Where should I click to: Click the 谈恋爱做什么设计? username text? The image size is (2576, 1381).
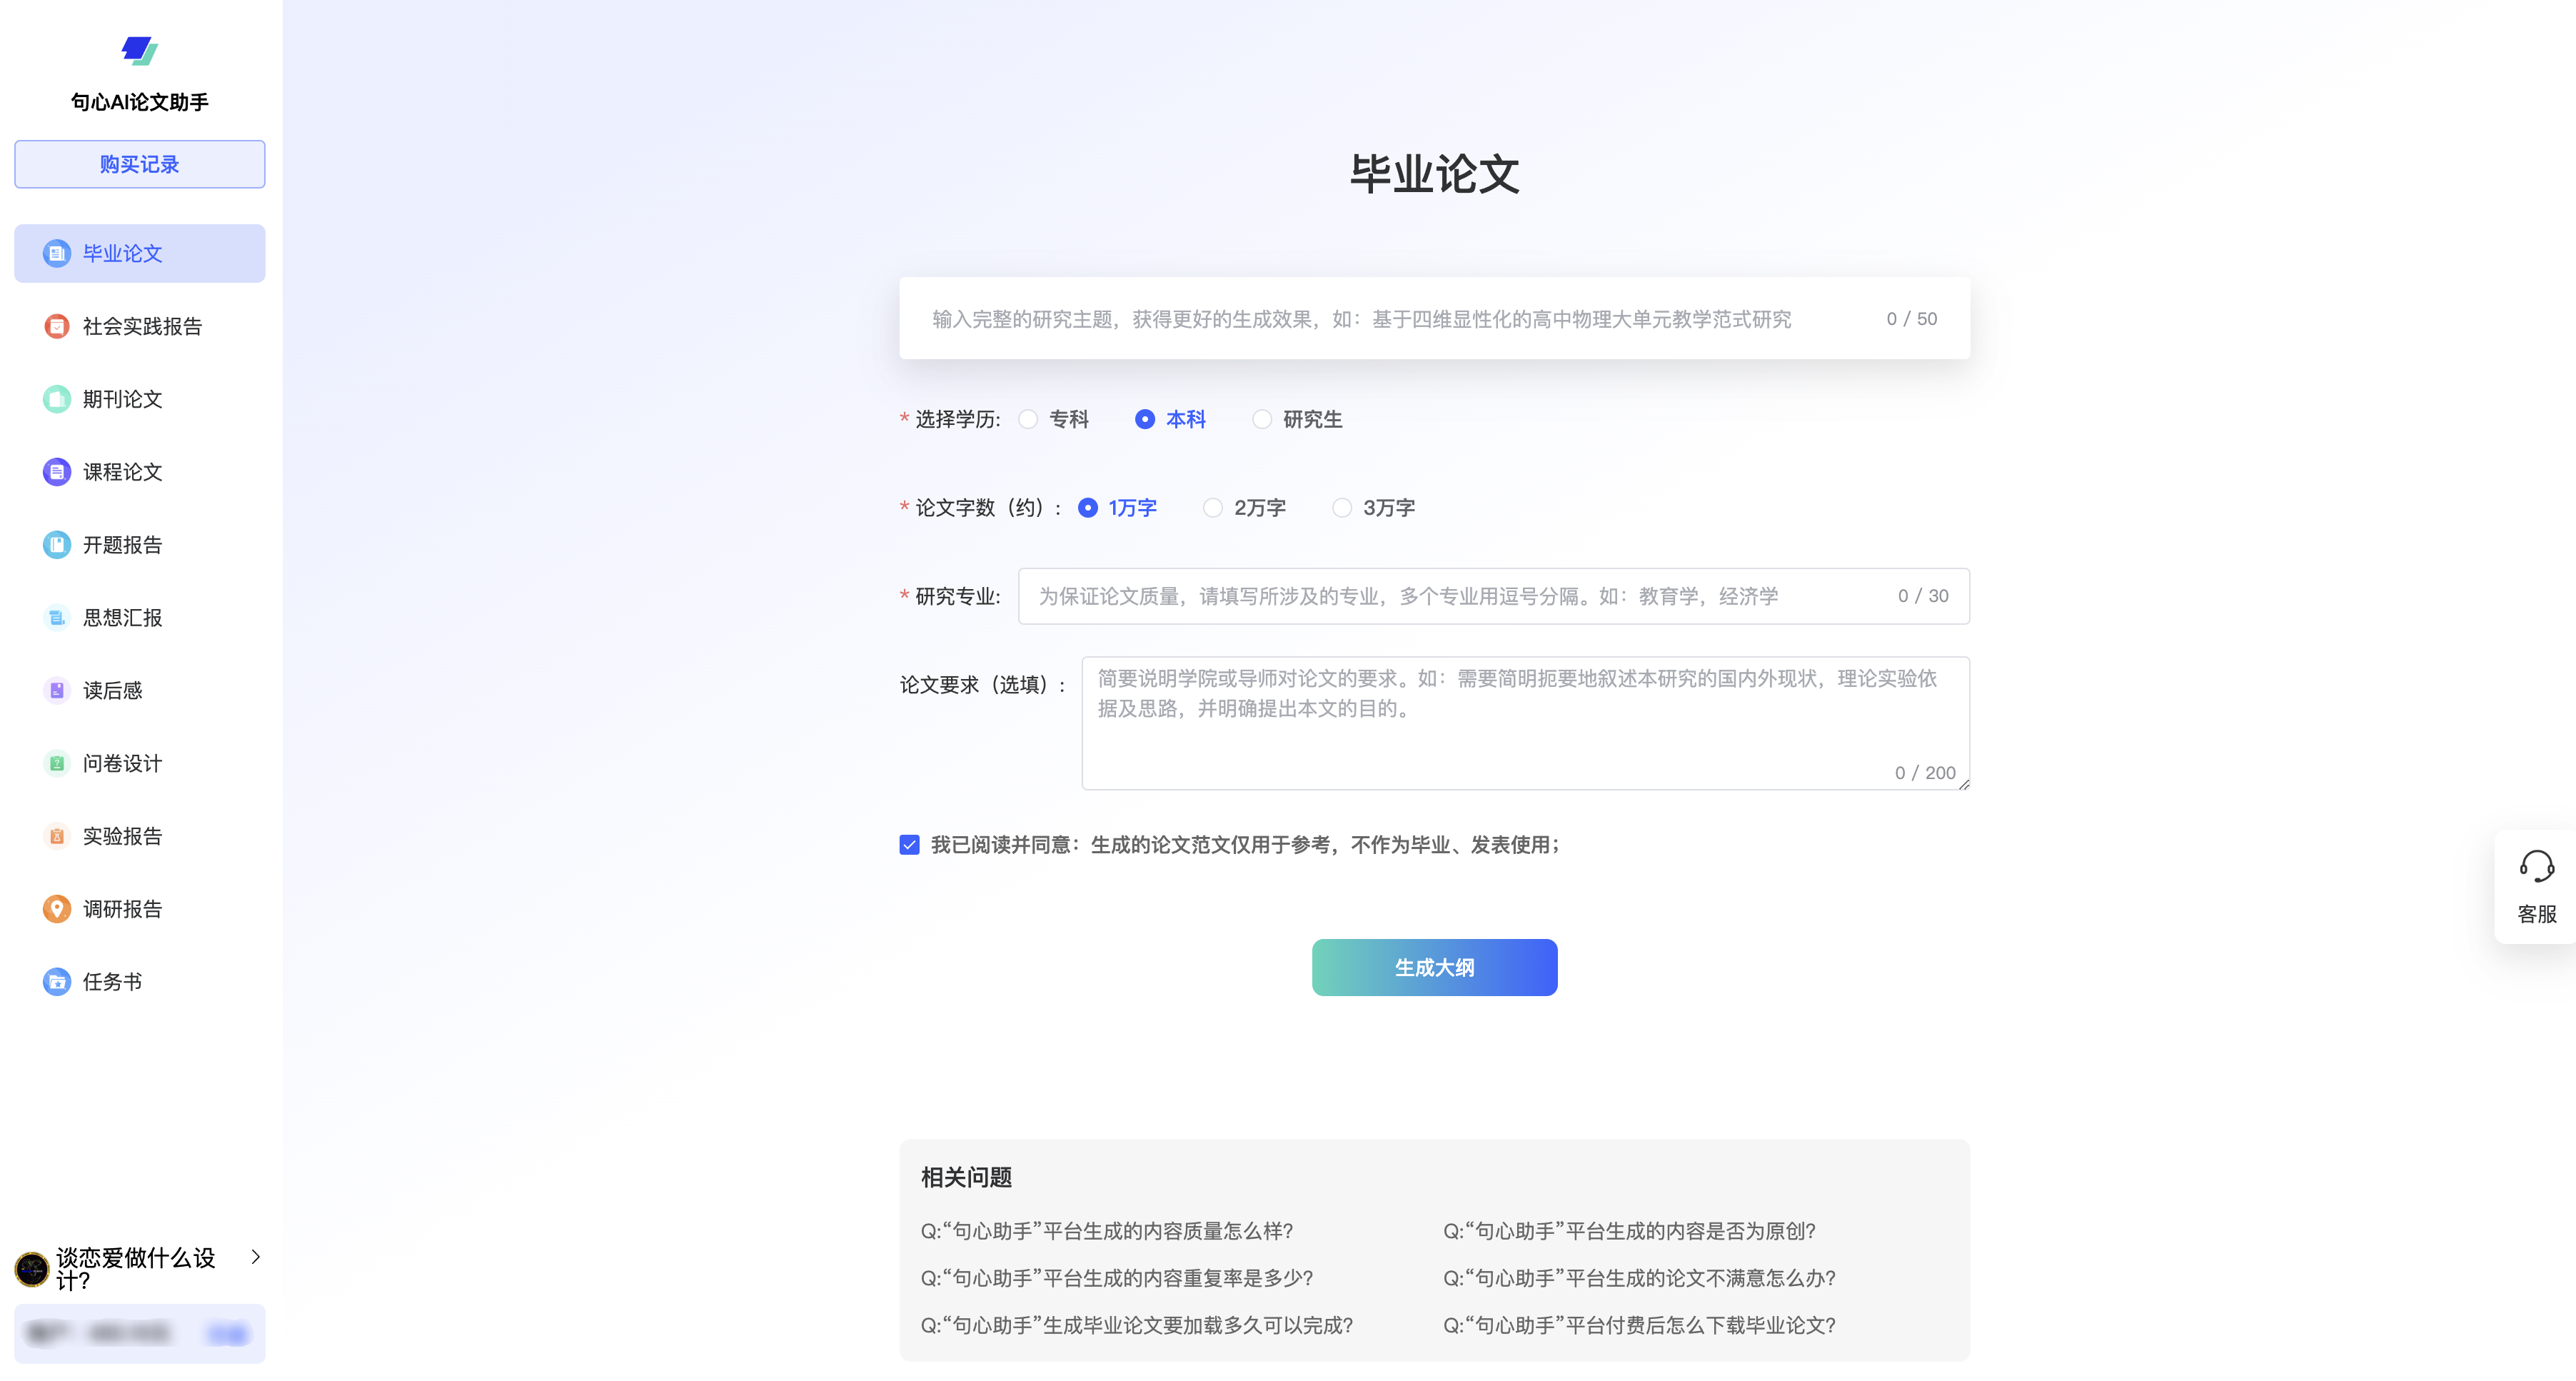pyautogui.click(x=136, y=1269)
